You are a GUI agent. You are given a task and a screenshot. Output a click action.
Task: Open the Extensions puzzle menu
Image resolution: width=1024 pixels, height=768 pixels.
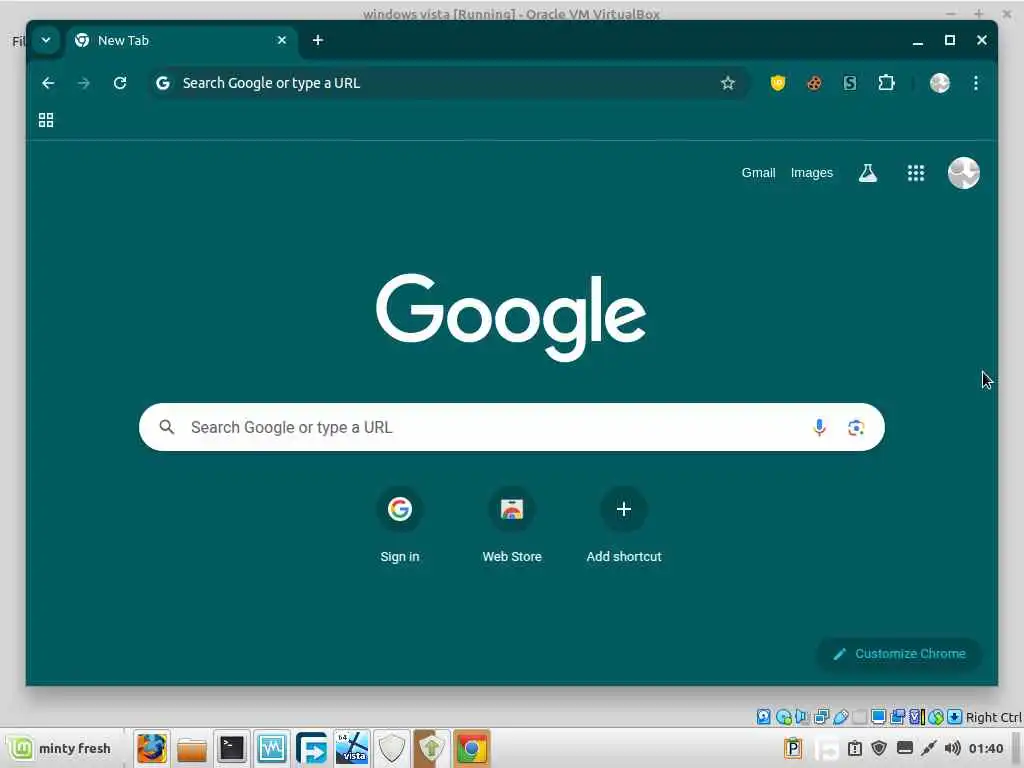click(x=886, y=83)
